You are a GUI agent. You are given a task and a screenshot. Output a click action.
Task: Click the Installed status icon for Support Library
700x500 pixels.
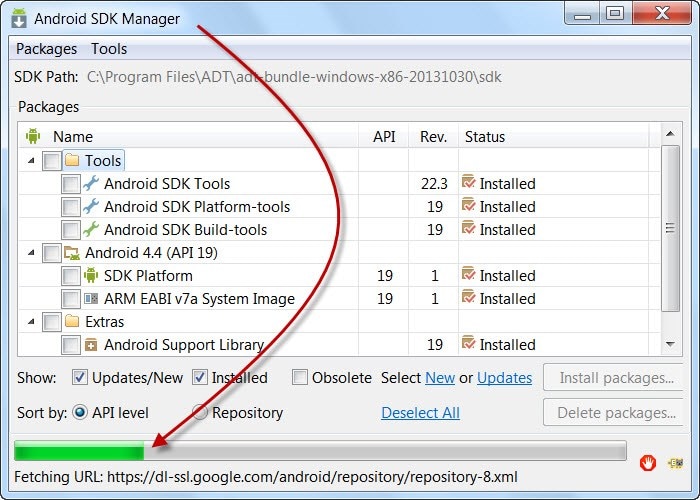click(468, 343)
